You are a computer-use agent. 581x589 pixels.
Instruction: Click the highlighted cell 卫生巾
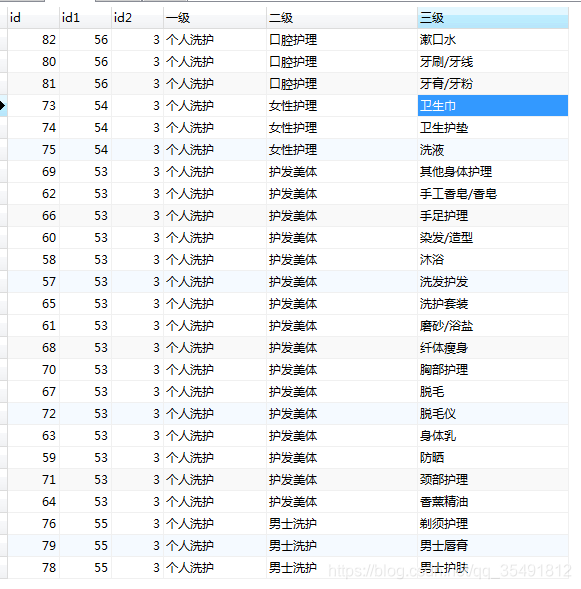(493, 106)
